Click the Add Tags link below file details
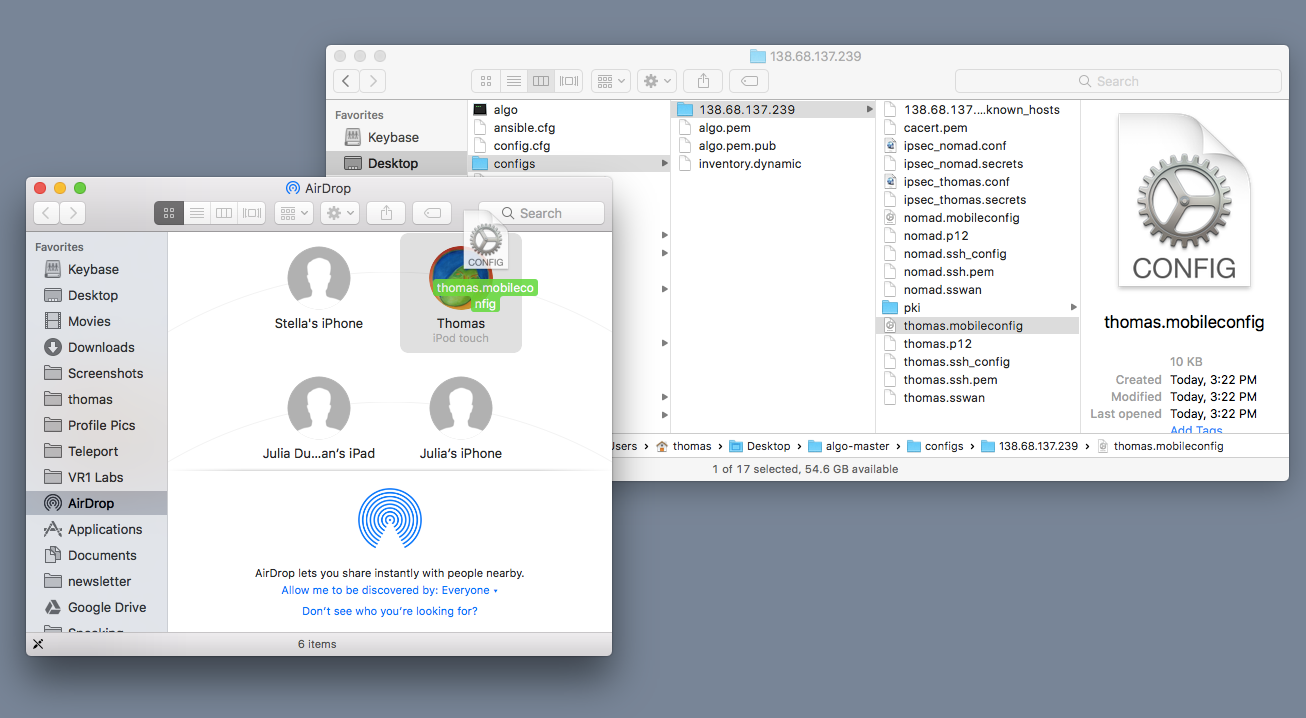 [x=1196, y=430]
